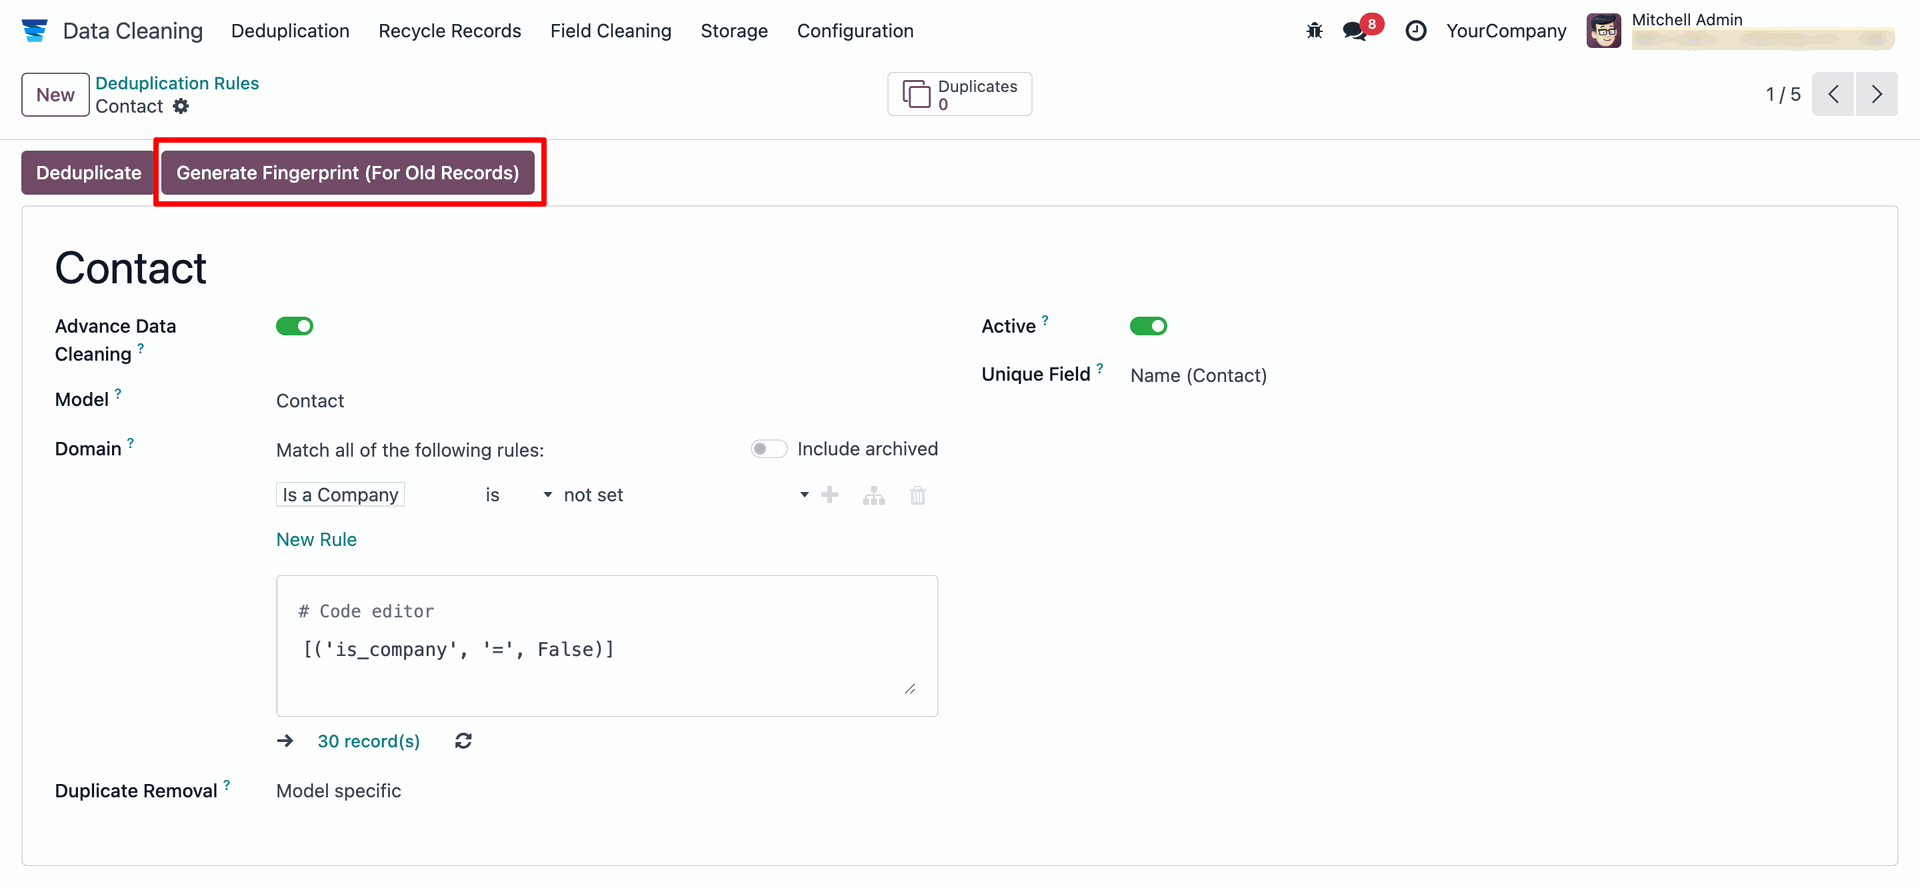Click inside the domain code editor

tap(606, 660)
